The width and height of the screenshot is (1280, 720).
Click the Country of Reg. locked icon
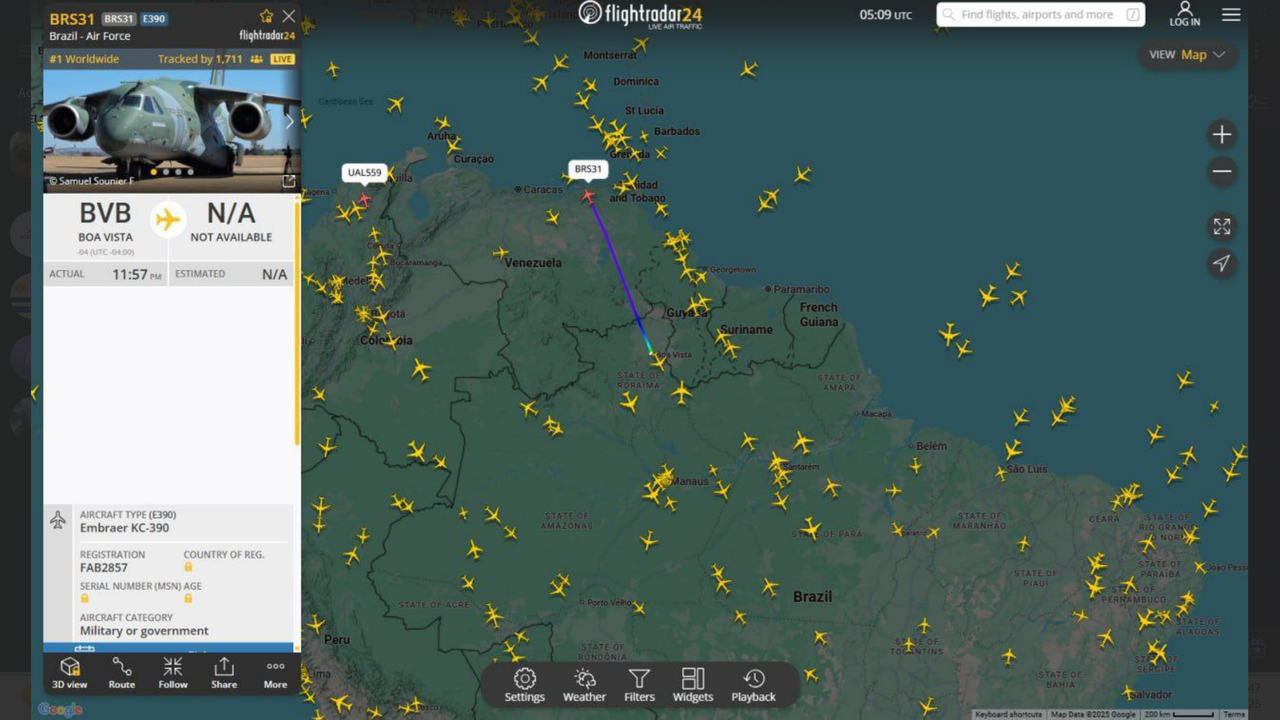[x=188, y=567]
